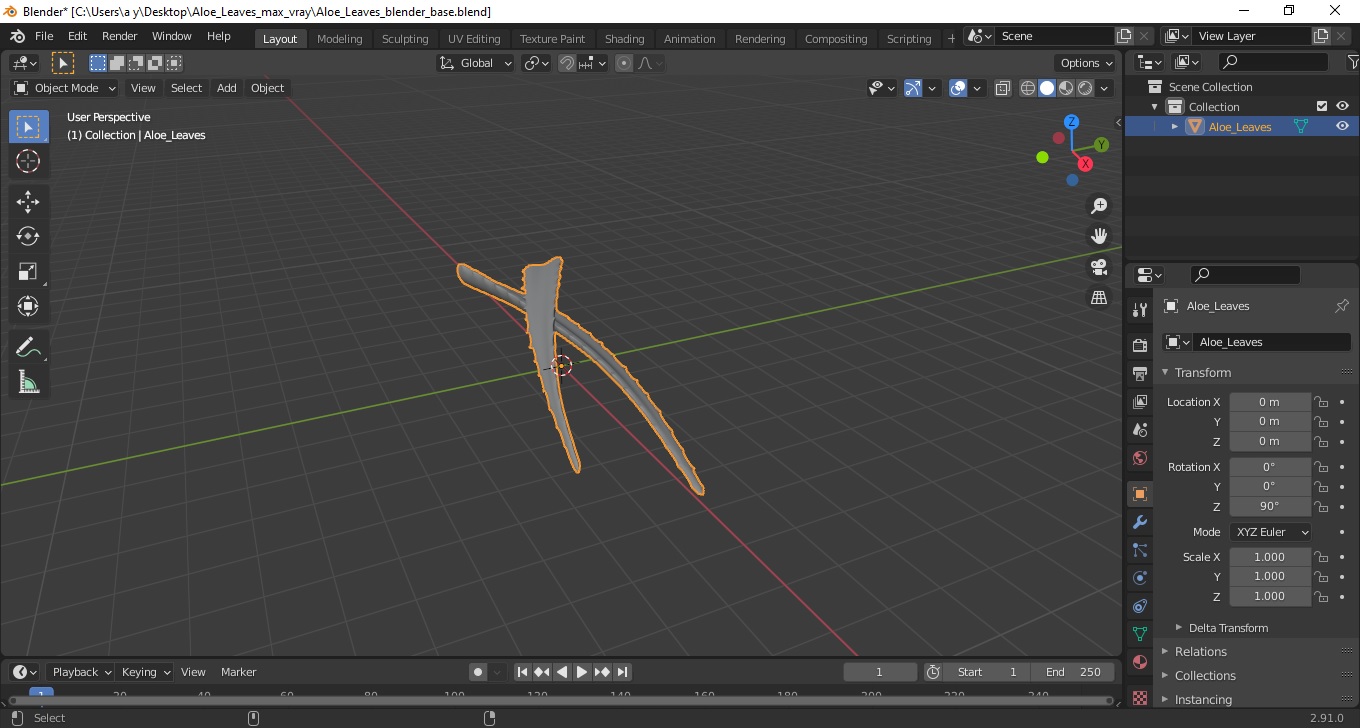This screenshot has height=728, width=1360.
Task: Open the Keying dropdown
Action: (x=145, y=672)
